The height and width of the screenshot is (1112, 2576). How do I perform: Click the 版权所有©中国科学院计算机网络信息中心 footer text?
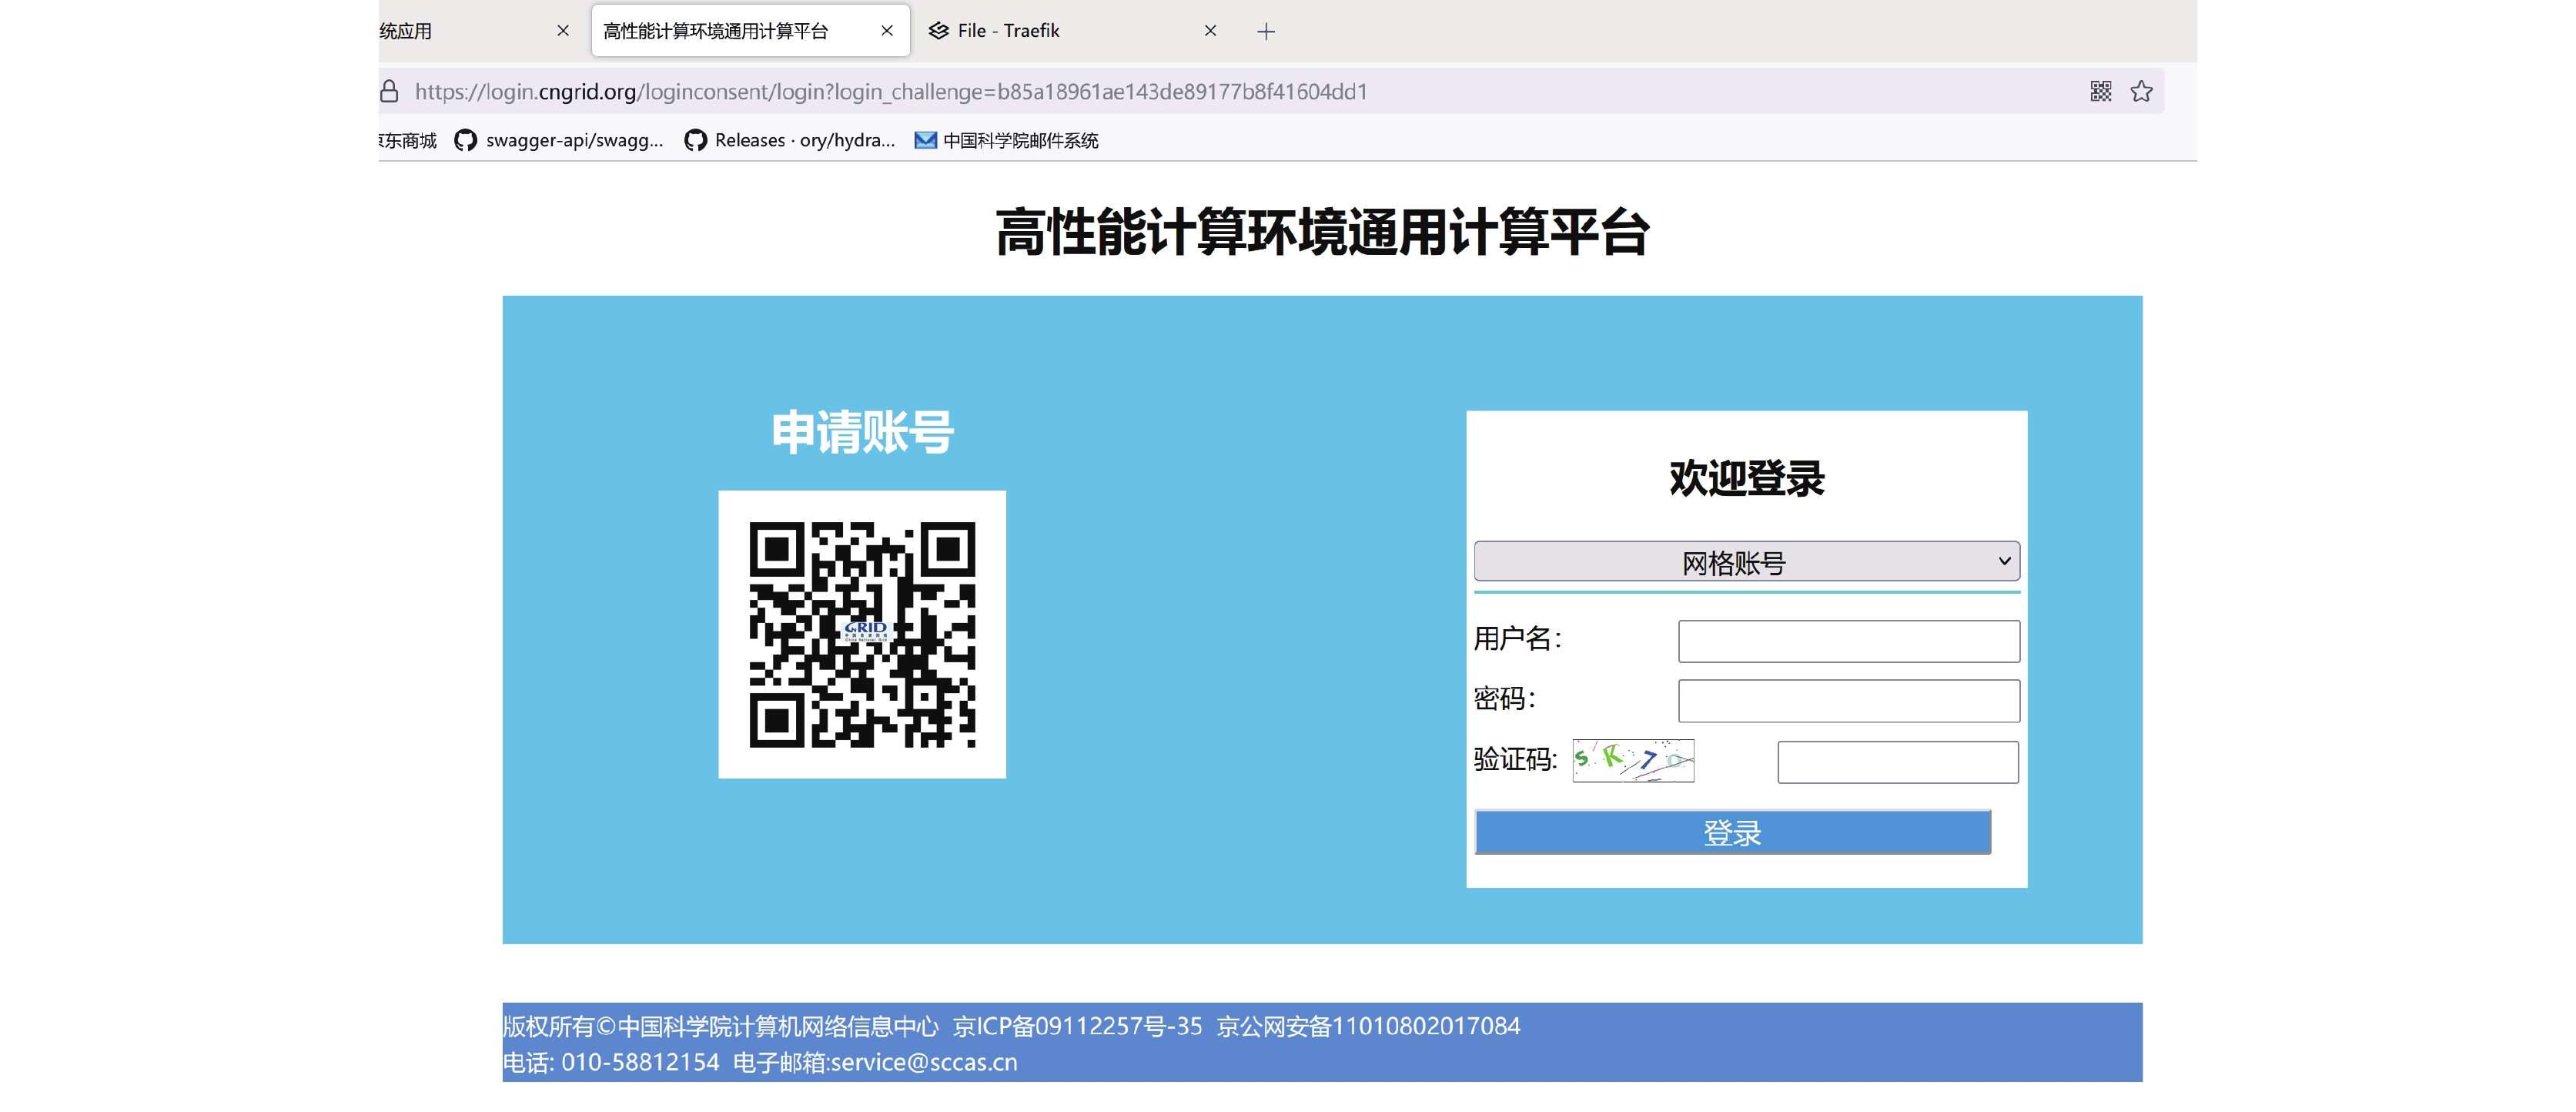[721, 1026]
